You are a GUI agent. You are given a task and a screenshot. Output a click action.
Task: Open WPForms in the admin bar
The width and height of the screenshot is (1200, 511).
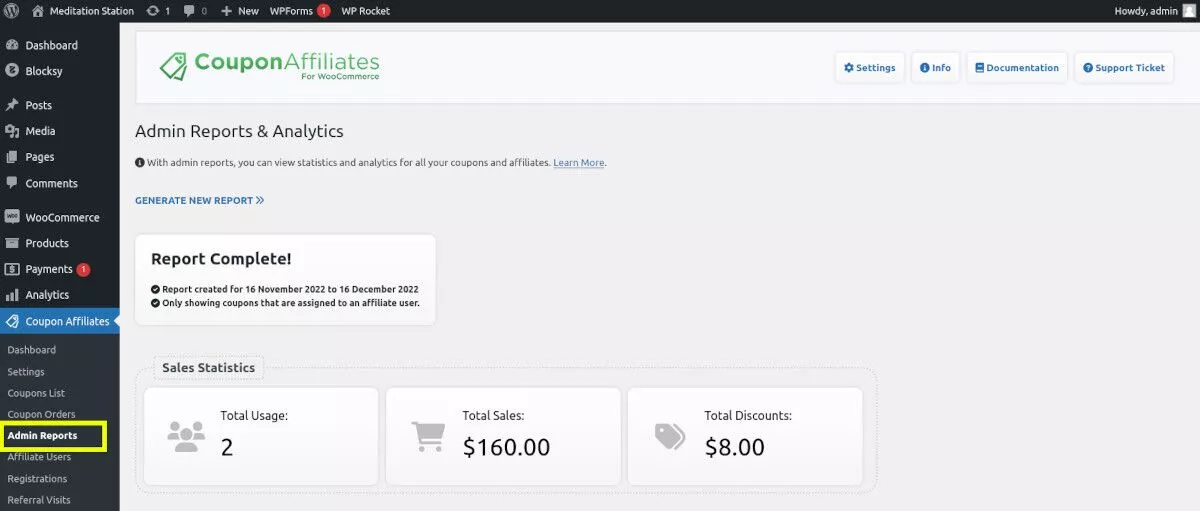pyautogui.click(x=291, y=11)
